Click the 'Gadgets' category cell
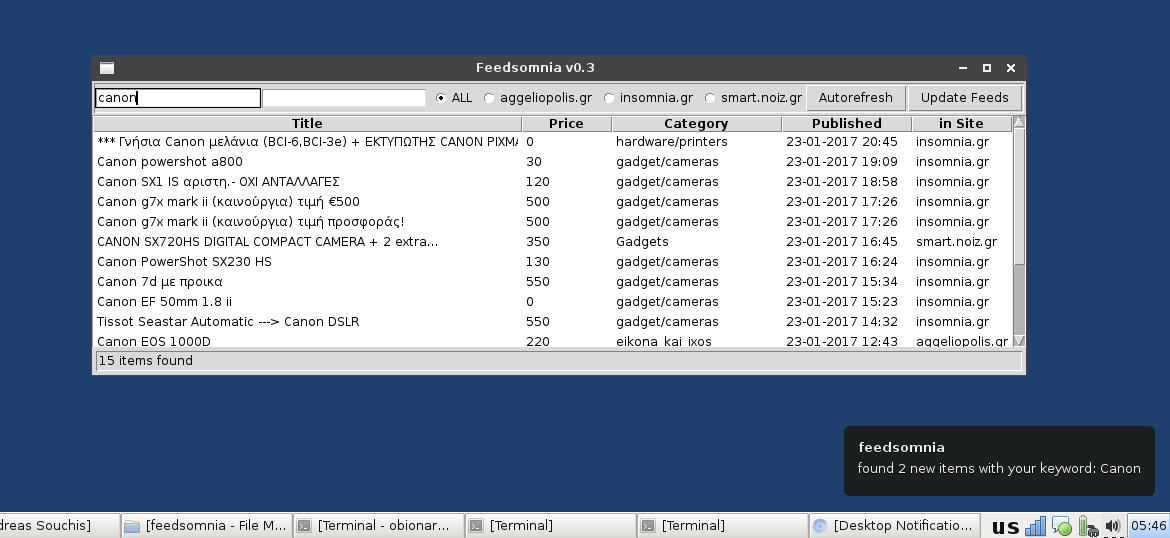This screenshot has height=538, width=1170. (x=642, y=242)
